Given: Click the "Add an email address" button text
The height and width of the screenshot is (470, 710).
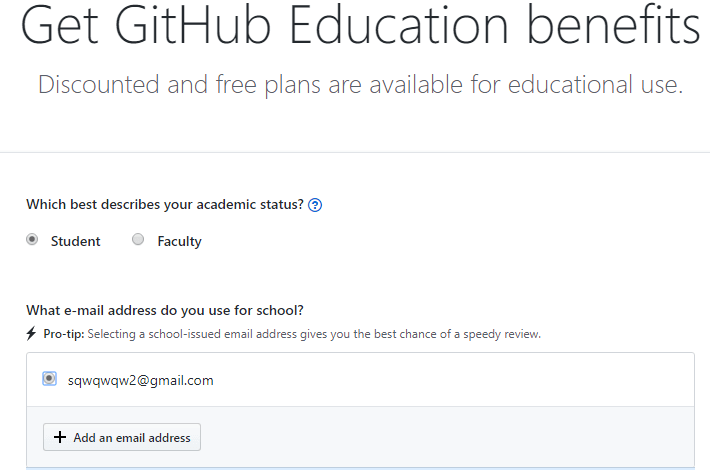Looking at the screenshot, I should click(x=132, y=437).
